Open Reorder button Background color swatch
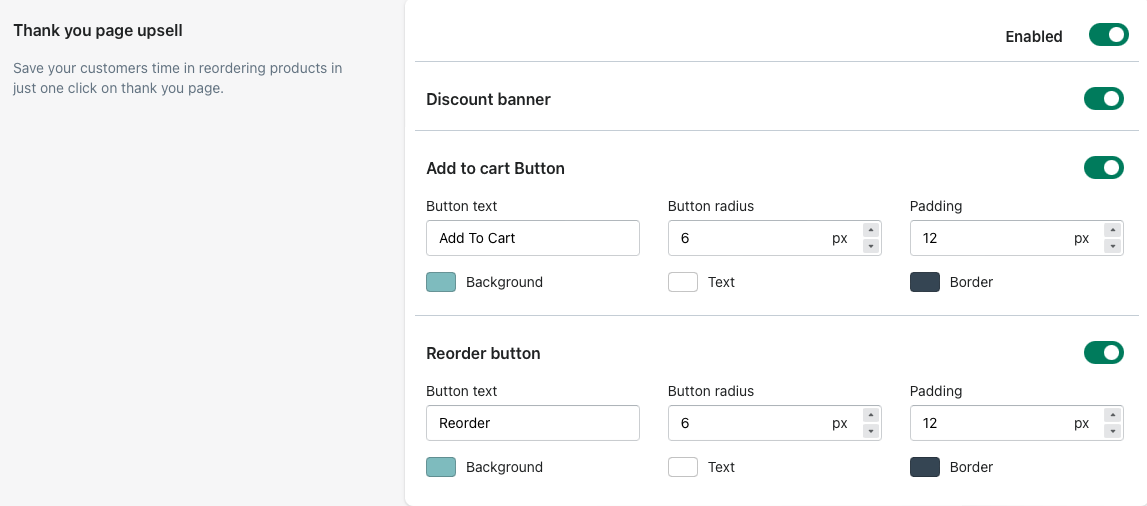This screenshot has height=506, width=1147. click(x=441, y=467)
